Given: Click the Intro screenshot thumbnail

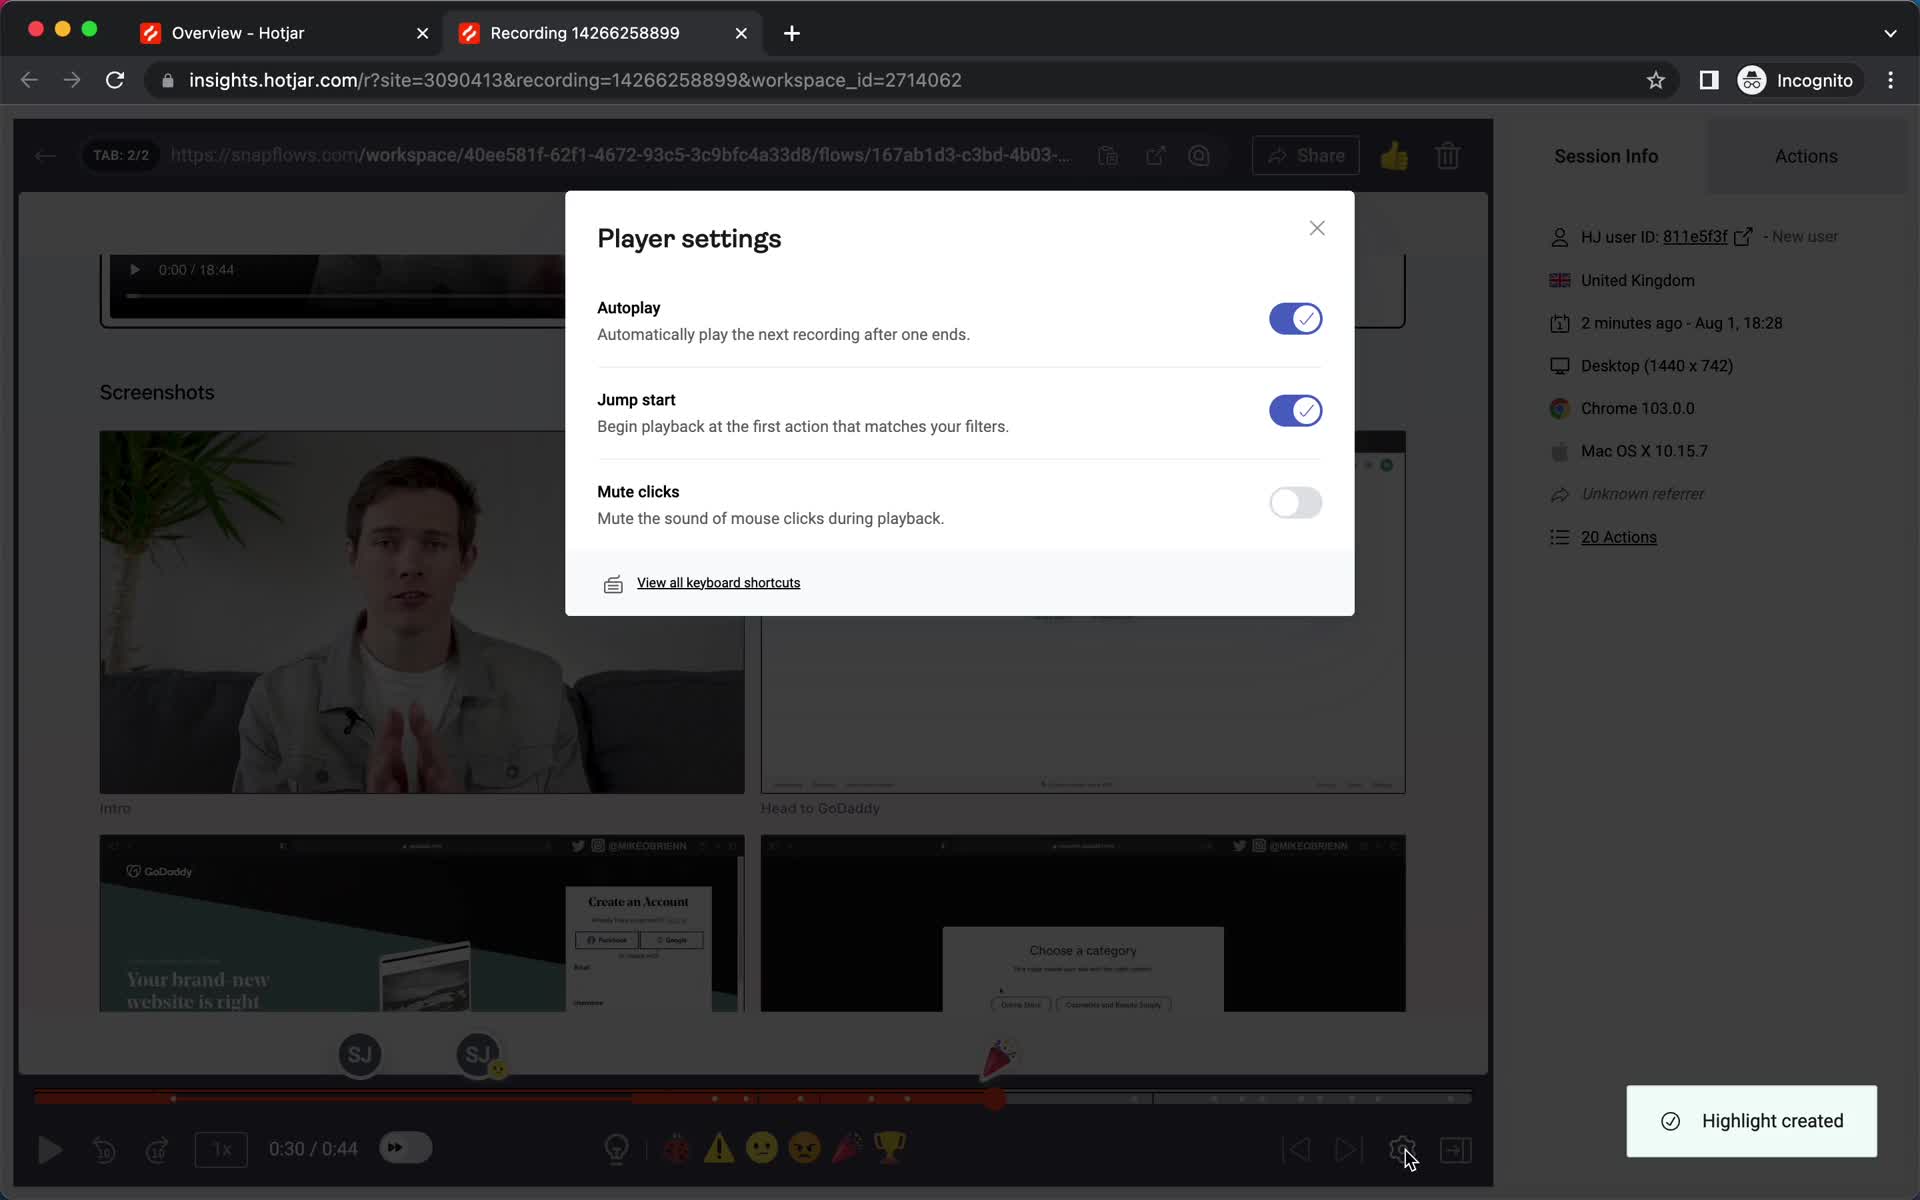Looking at the screenshot, I should [423, 610].
